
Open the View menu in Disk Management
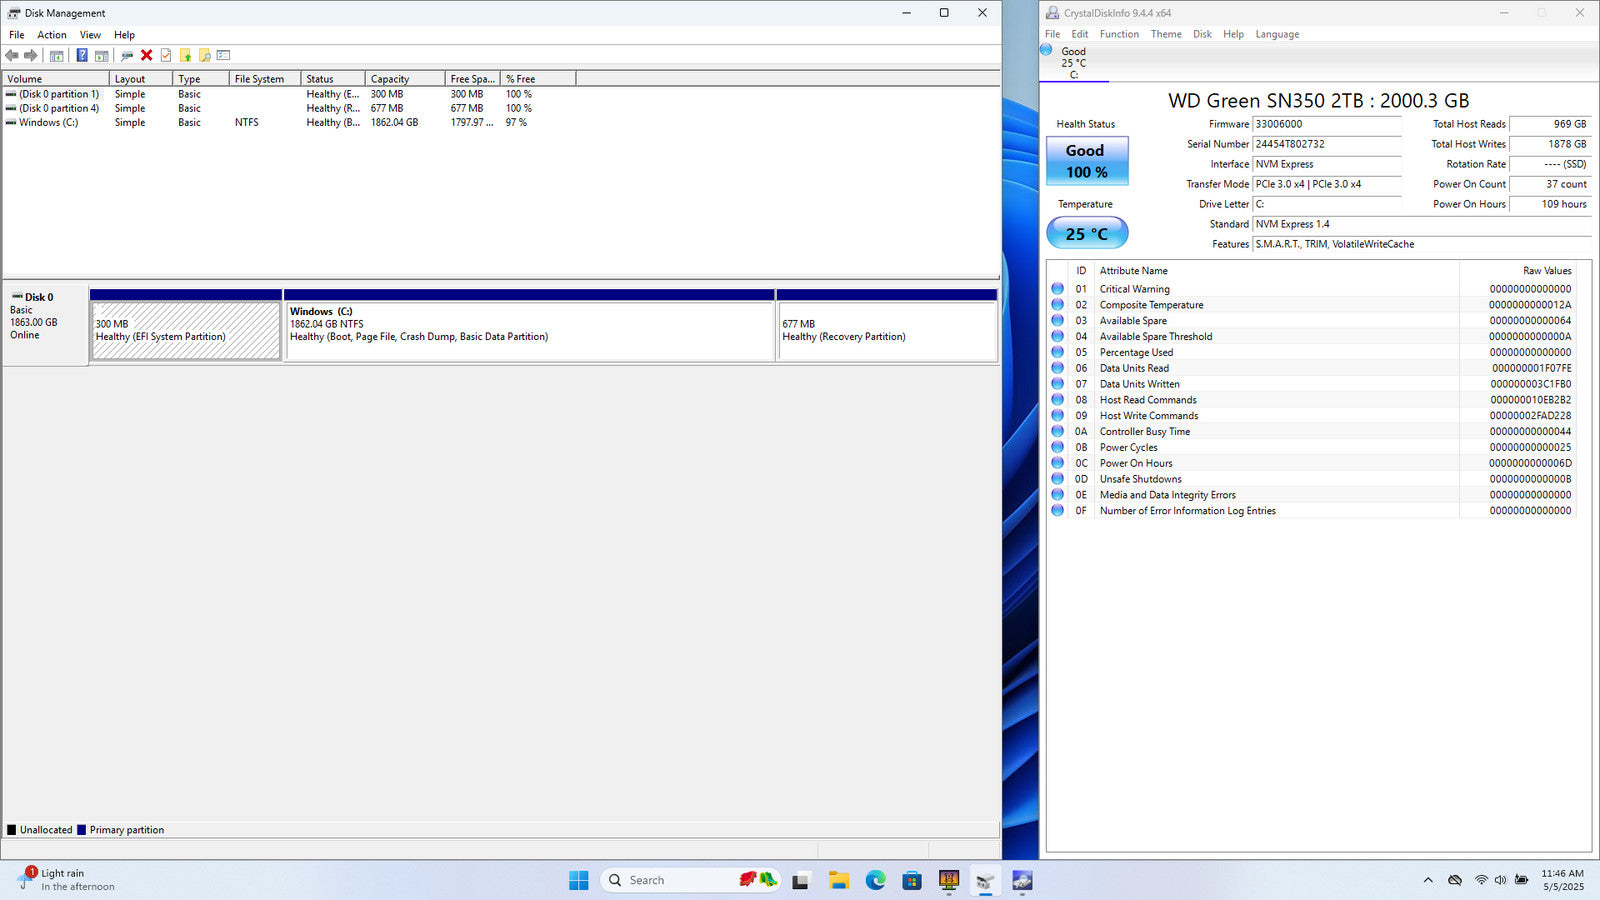pyautogui.click(x=90, y=35)
